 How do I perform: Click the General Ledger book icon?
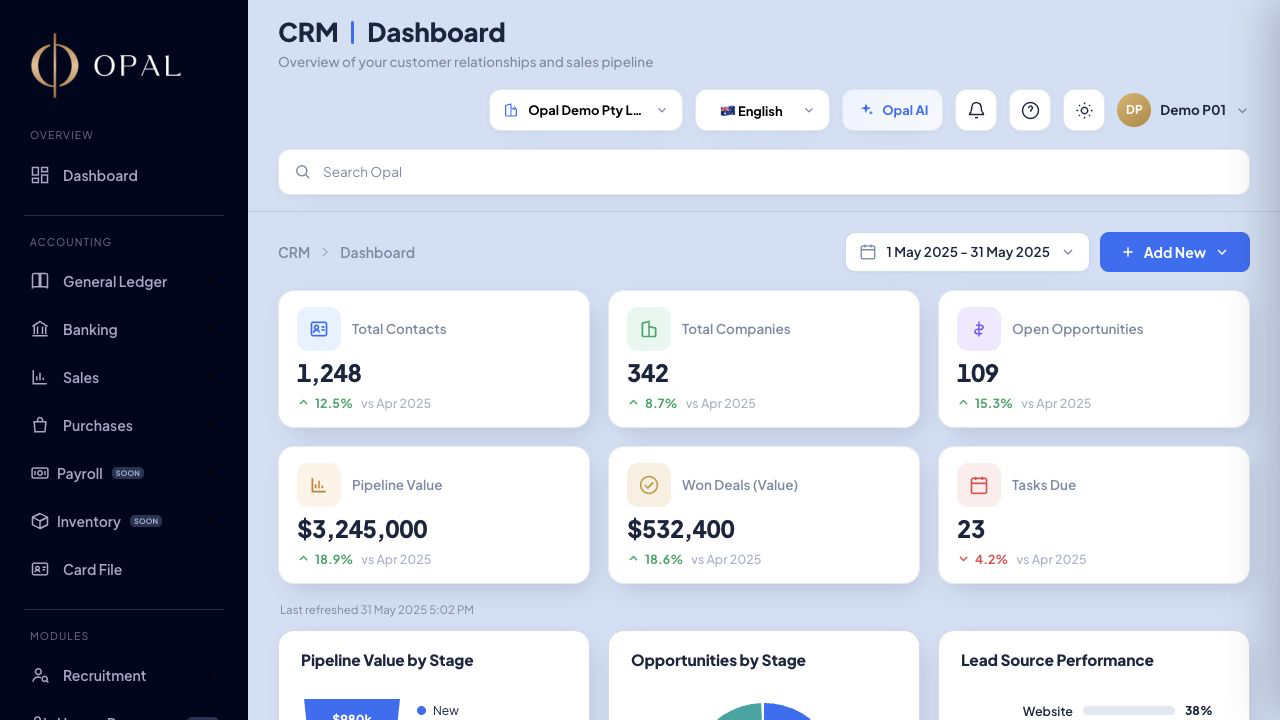pyautogui.click(x=40, y=281)
